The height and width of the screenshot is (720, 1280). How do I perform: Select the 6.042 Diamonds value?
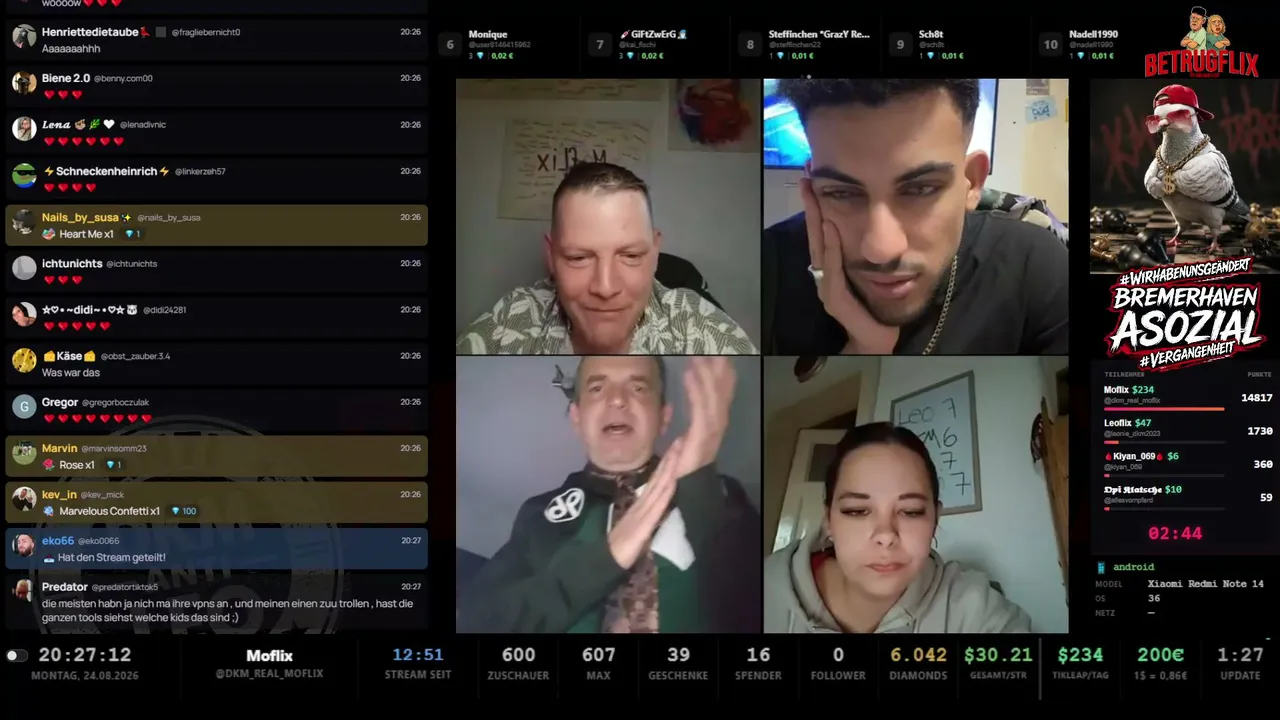(918, 655)
